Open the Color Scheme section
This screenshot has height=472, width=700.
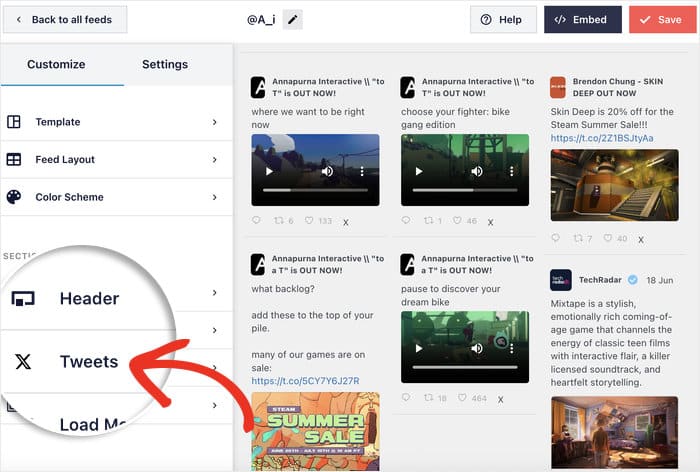pos(116,197)
